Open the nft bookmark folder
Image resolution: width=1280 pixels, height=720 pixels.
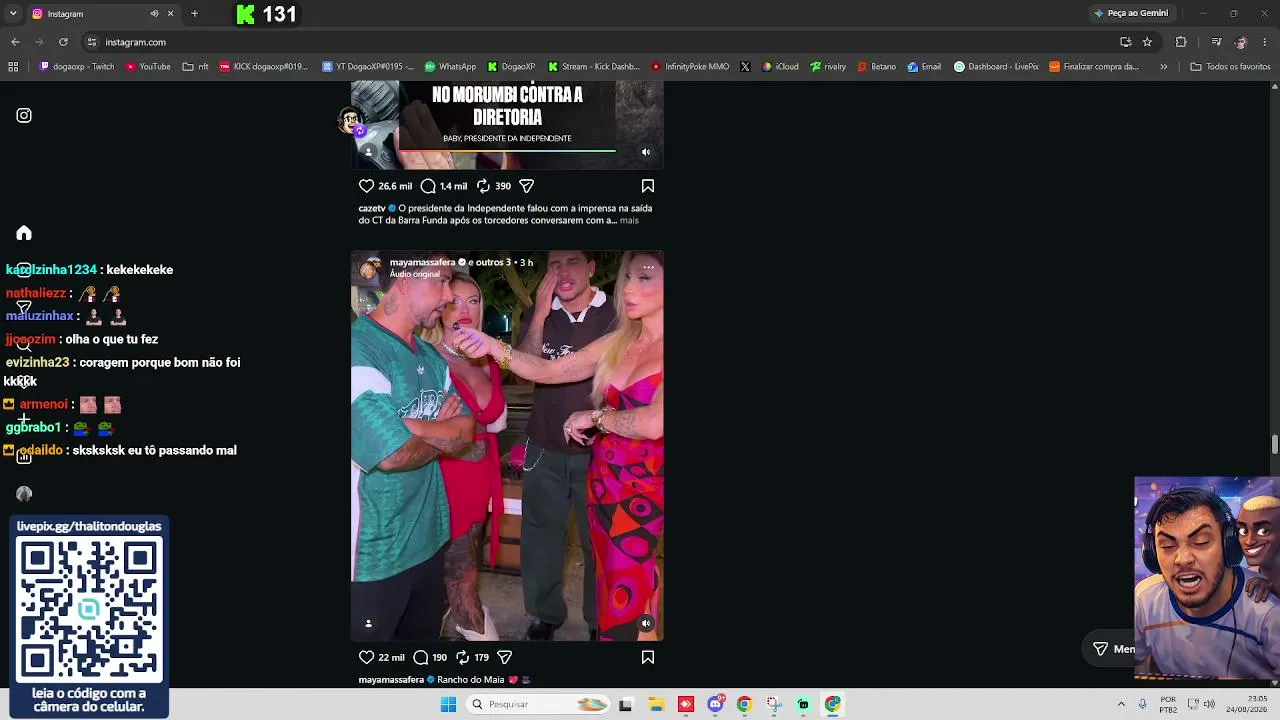pos(196,67)
